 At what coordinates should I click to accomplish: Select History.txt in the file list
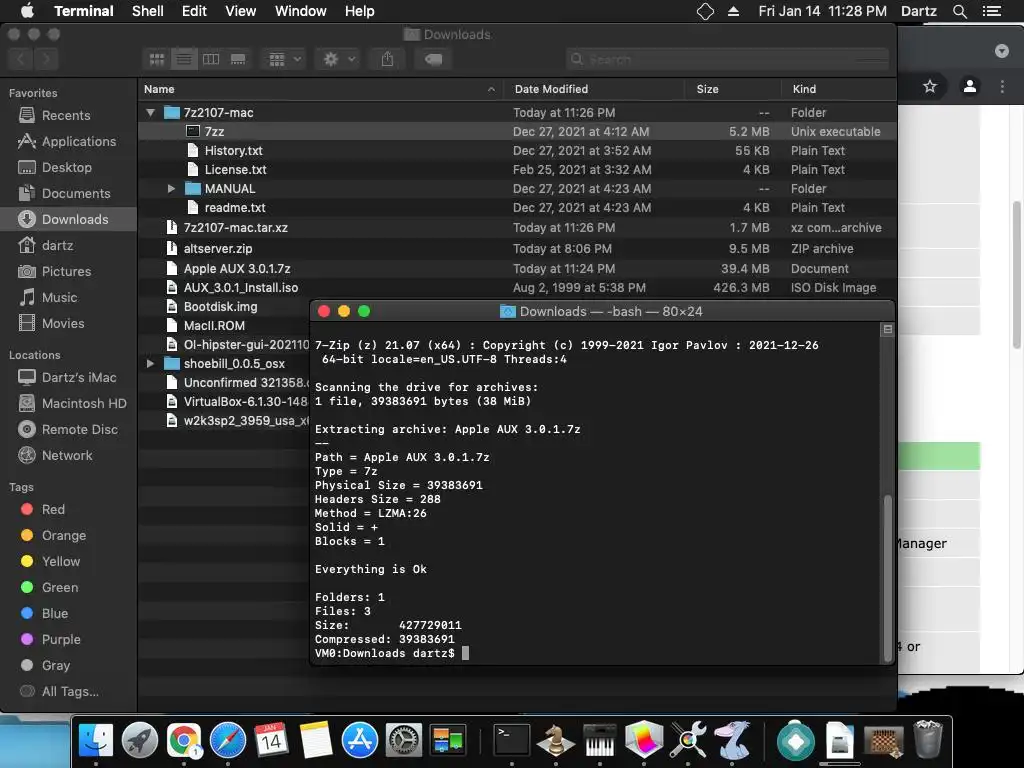517,150
